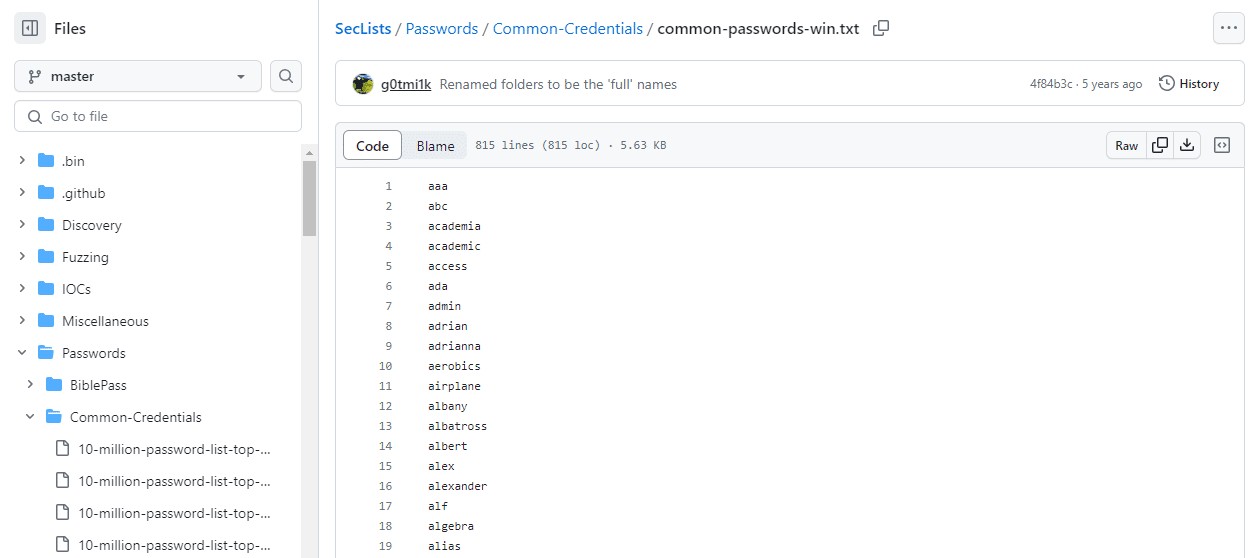Go to SecLists repository breadcrumb
Image resolution: width=1248 pixels, height=558 pixels.
click(363, 28)
